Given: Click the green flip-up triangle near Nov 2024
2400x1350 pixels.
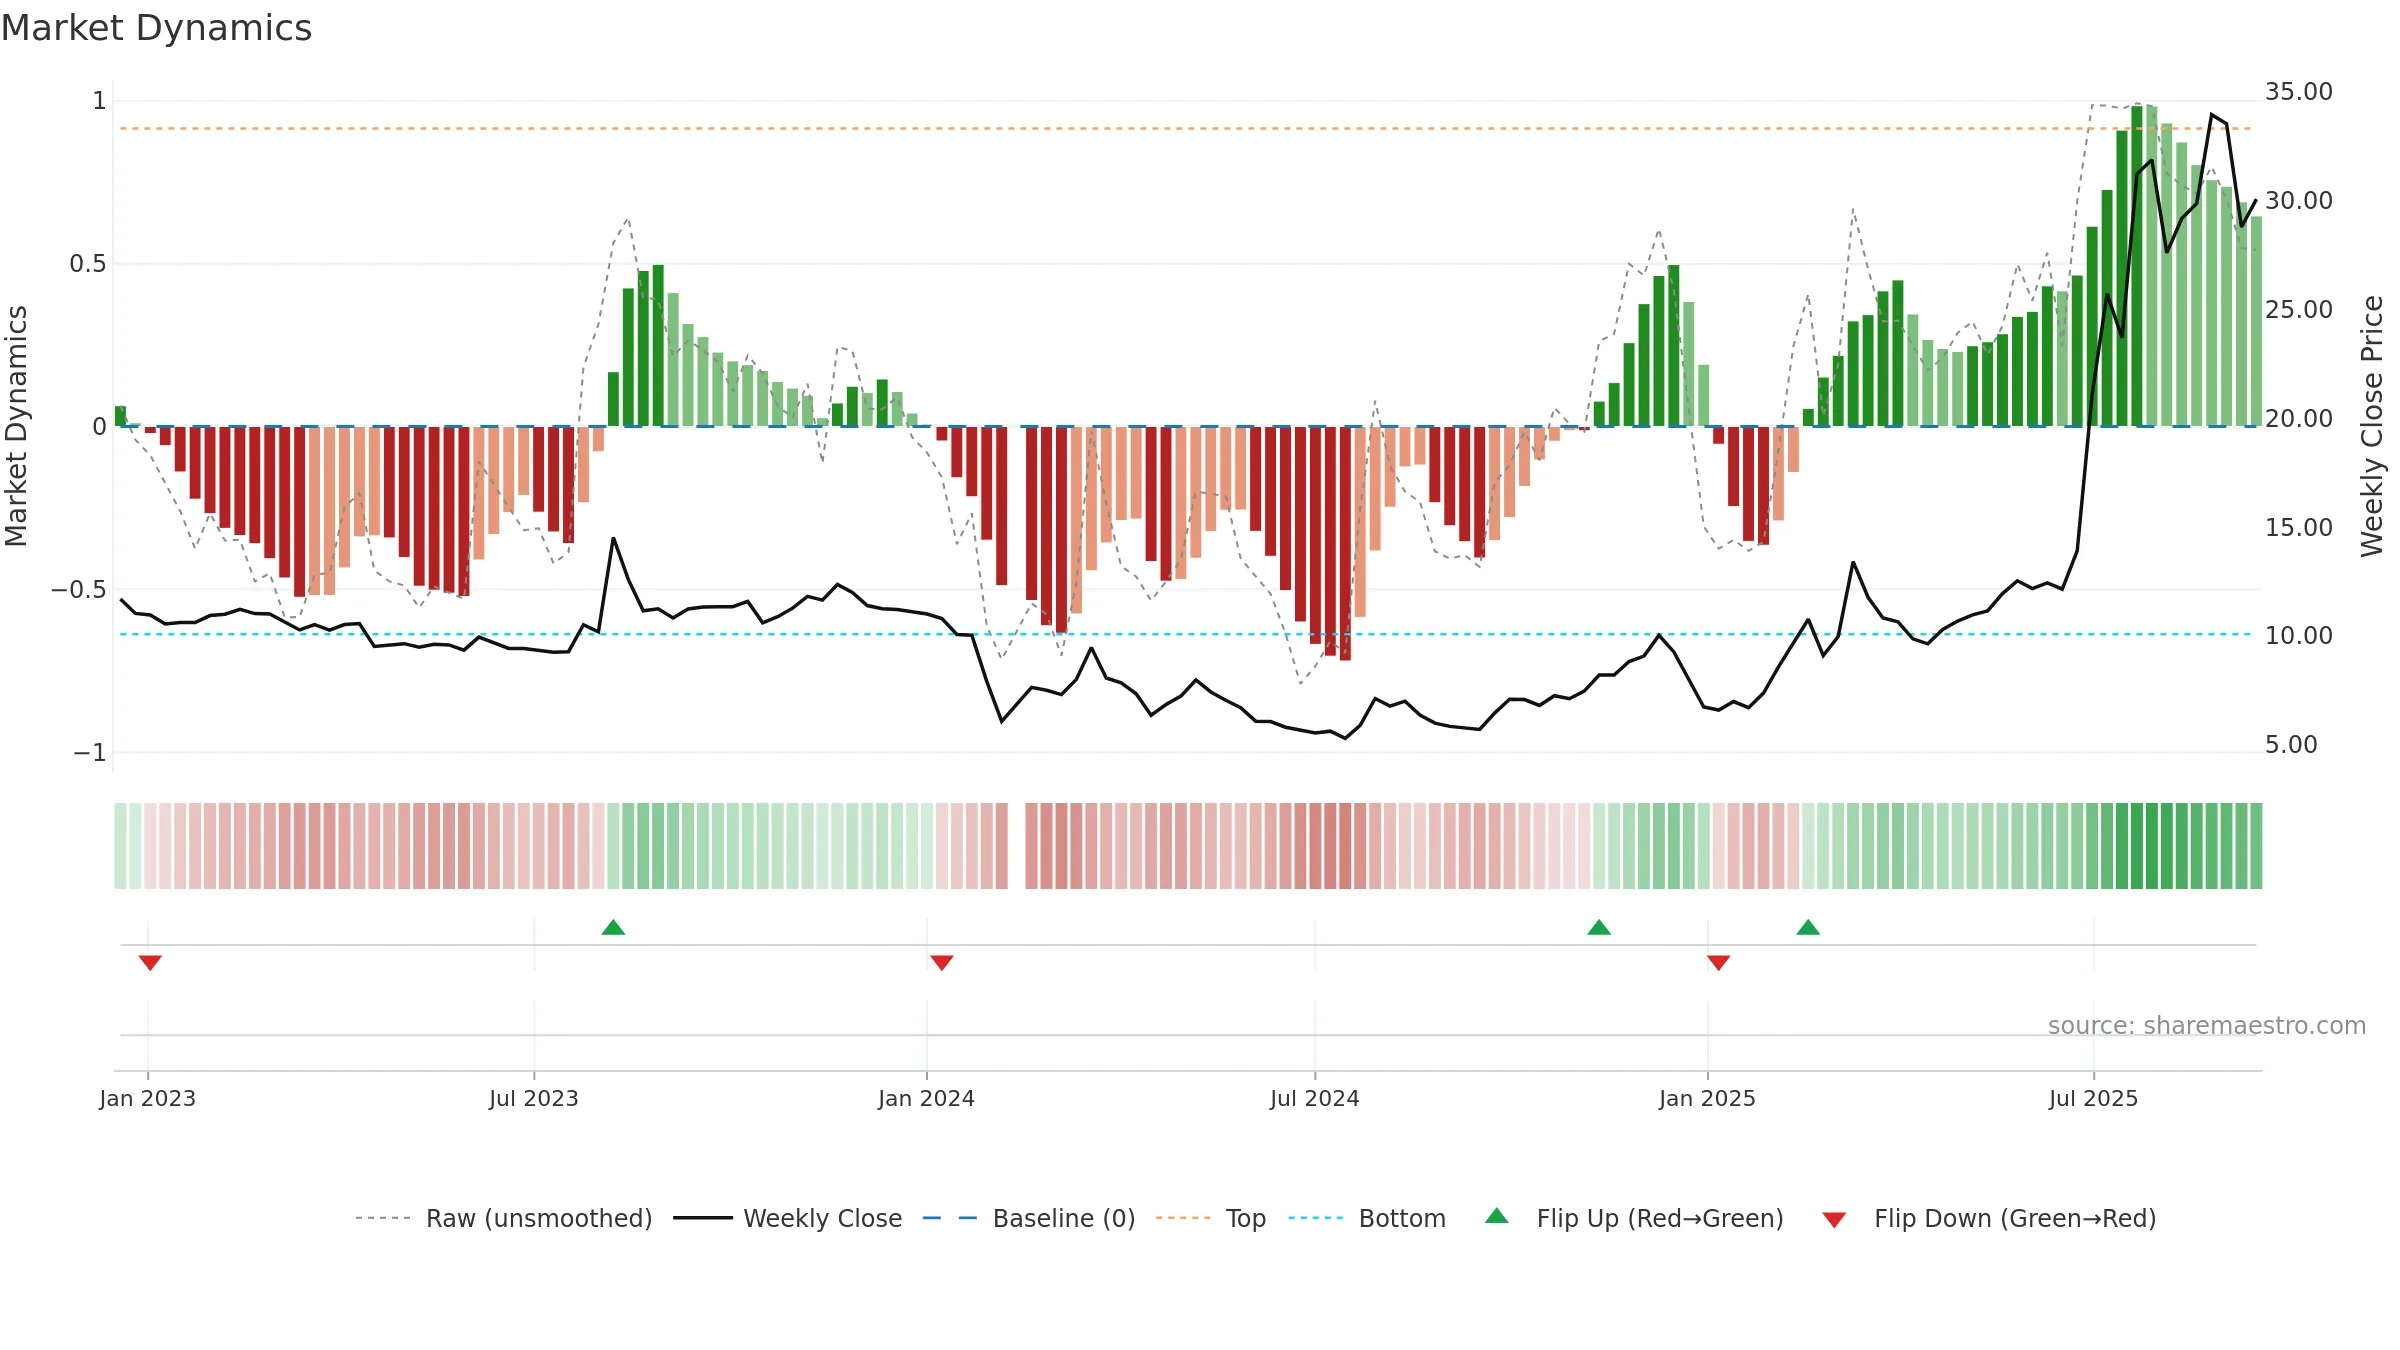Looking at the screenshot, I should pos(1599,927).
